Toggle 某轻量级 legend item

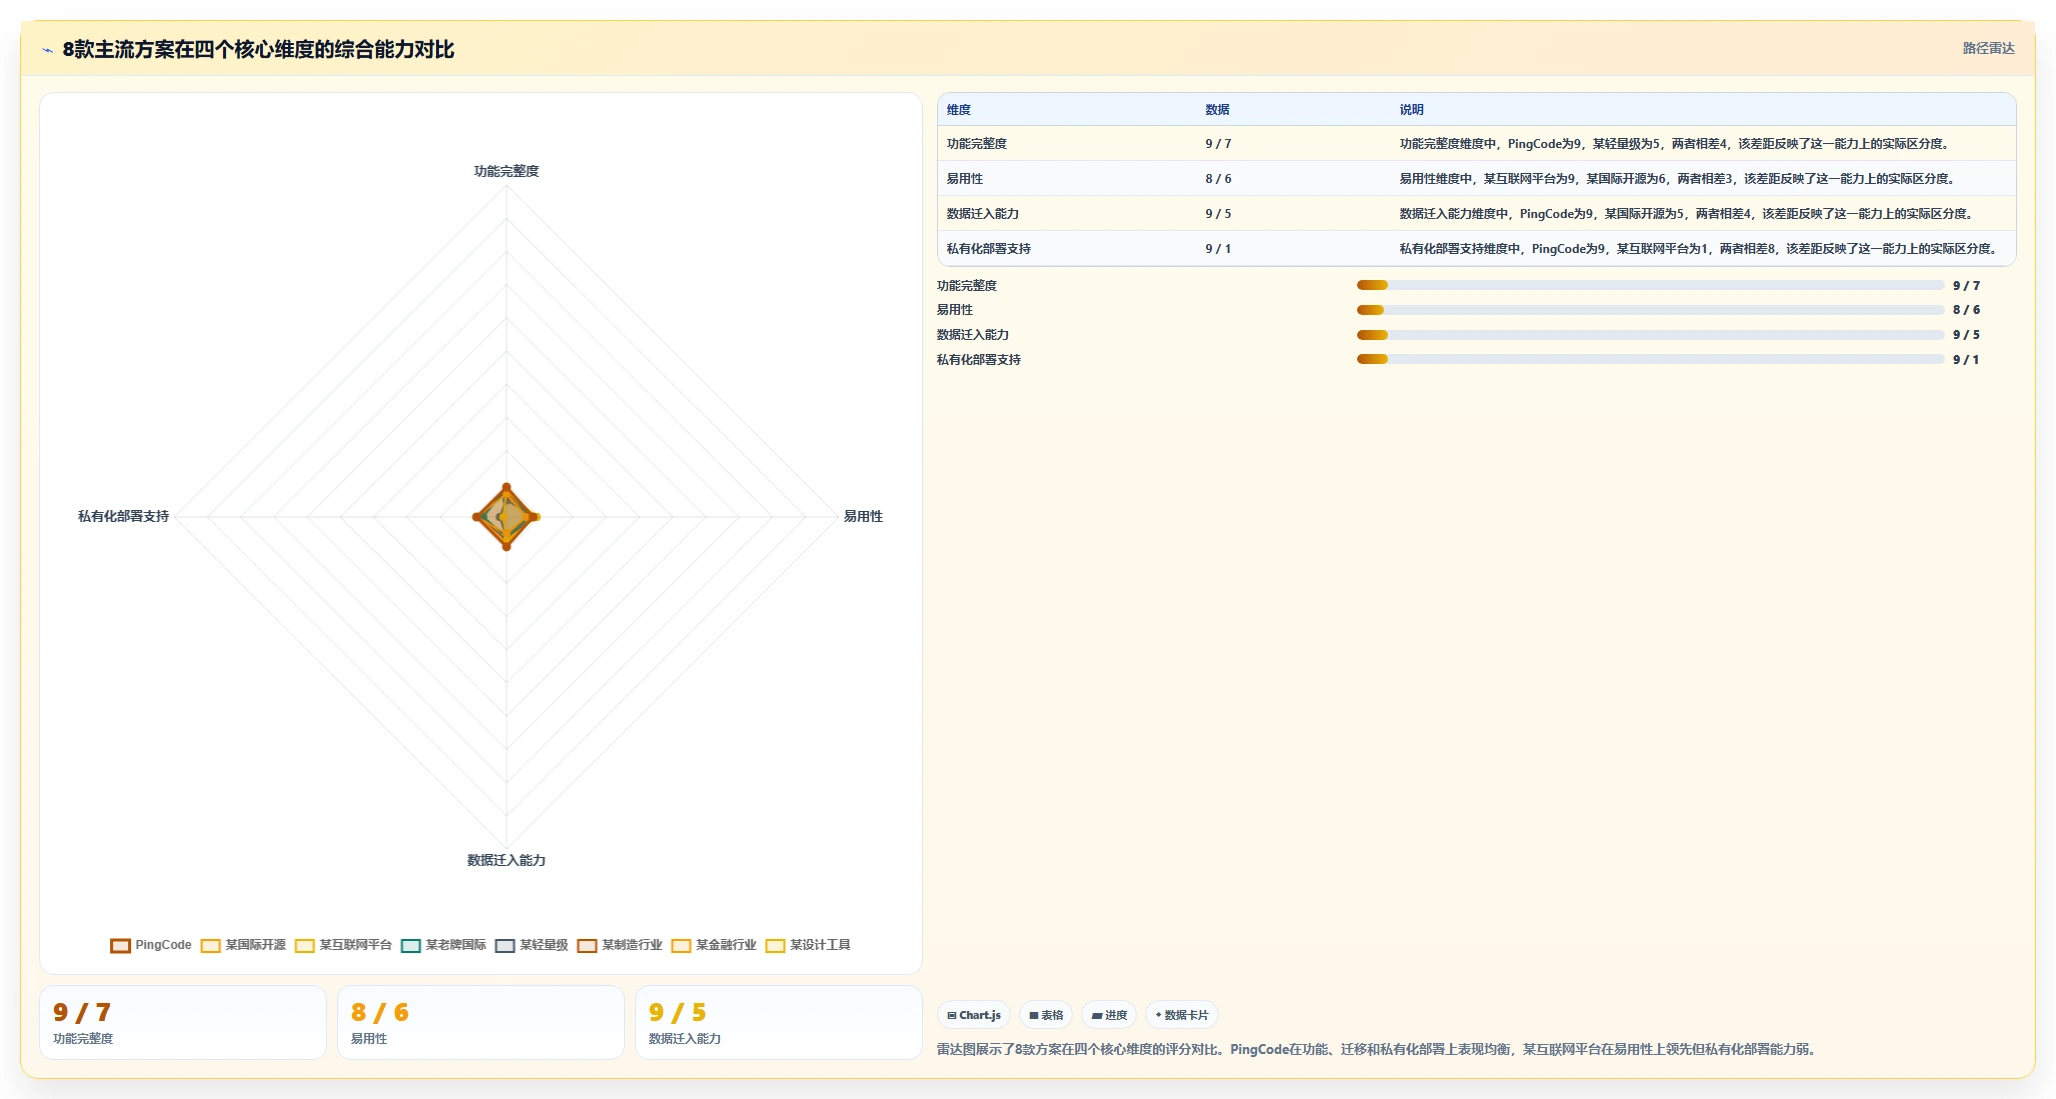[x=531, y=945]
